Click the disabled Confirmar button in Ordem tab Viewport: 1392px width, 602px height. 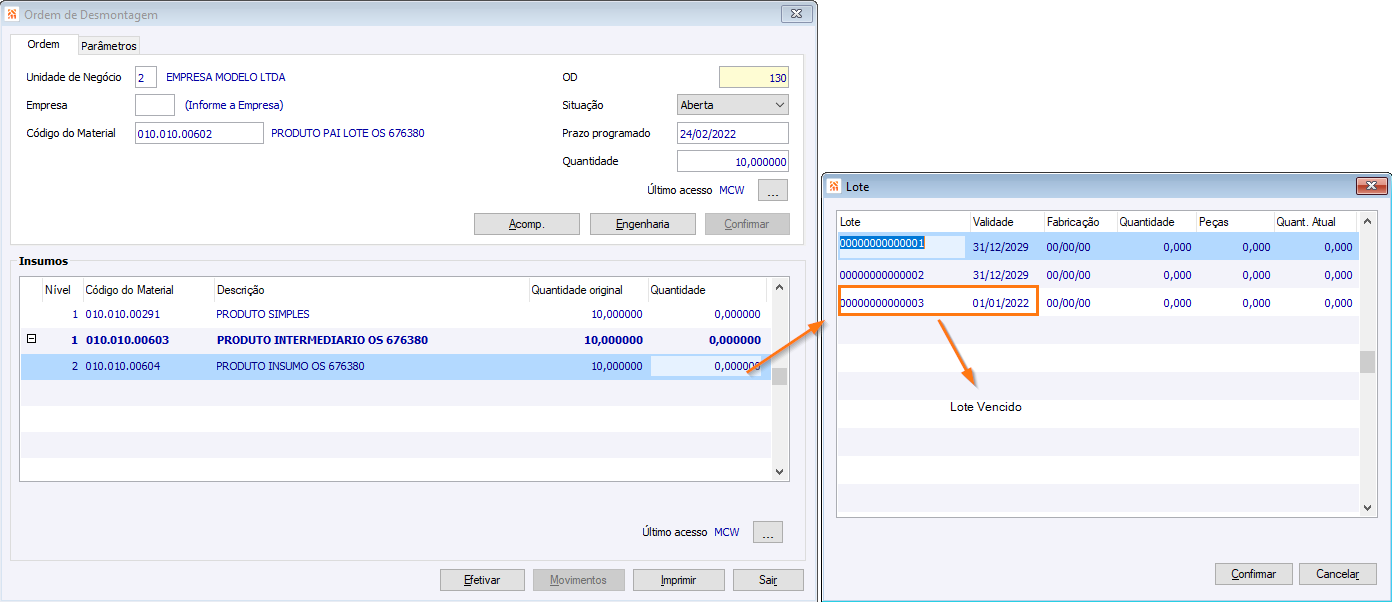747,224
